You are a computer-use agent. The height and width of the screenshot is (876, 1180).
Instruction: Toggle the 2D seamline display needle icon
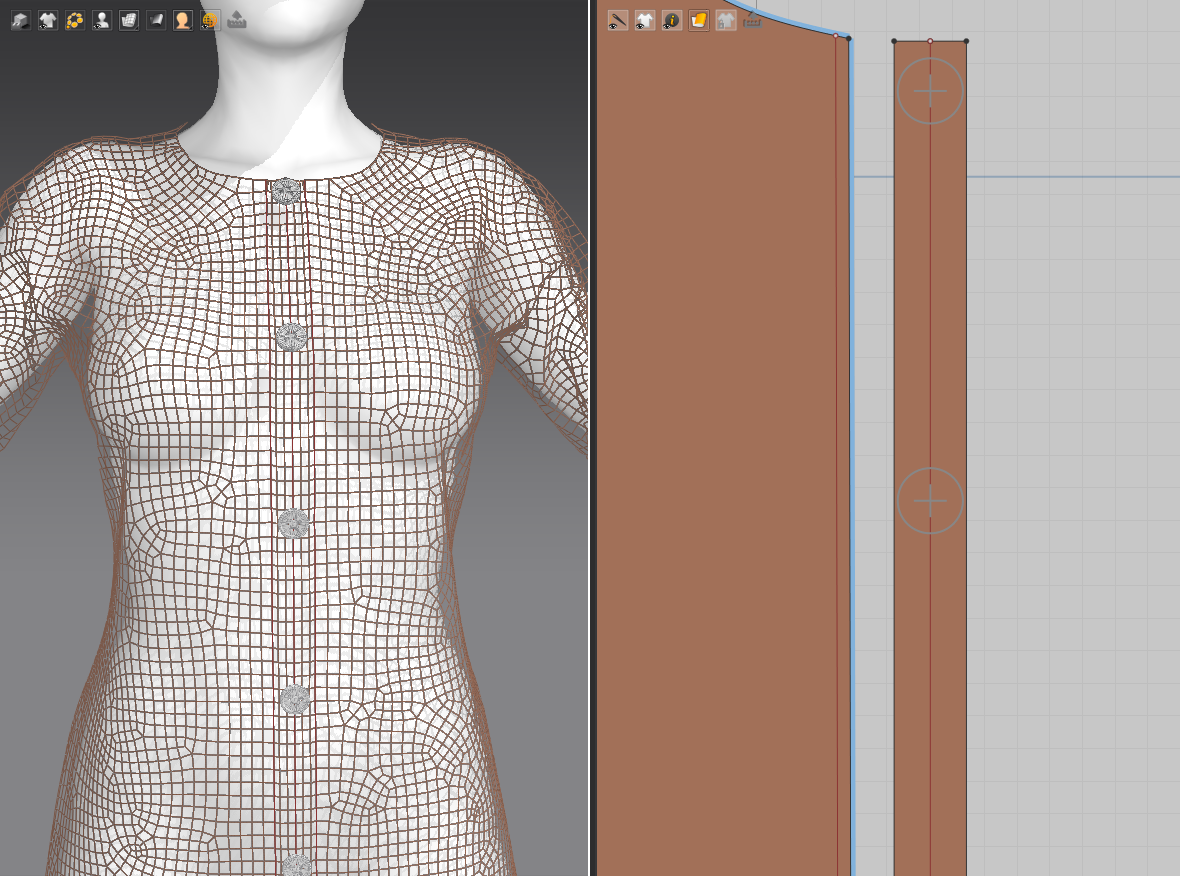[618, 20]
